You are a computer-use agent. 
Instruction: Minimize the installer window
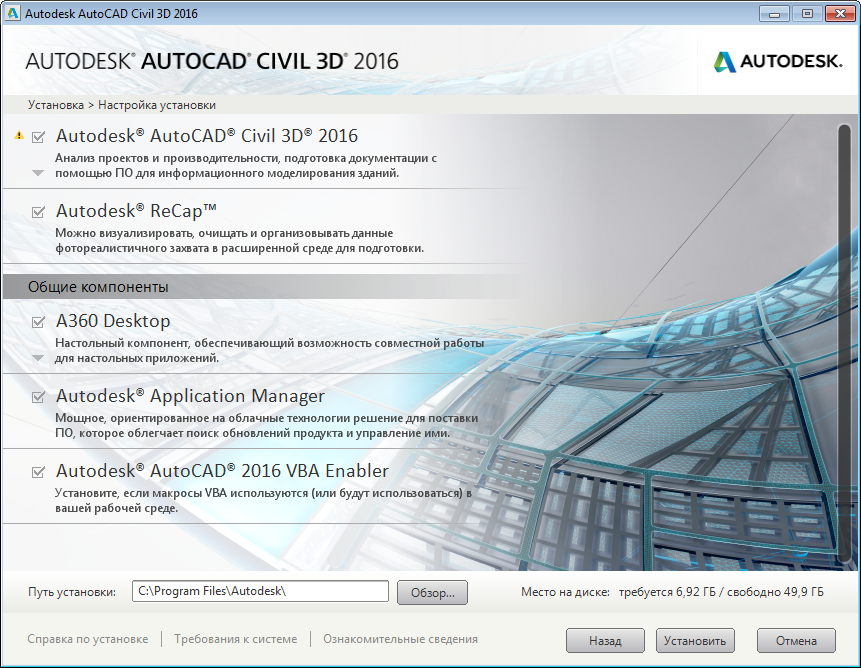click(775, 14)
